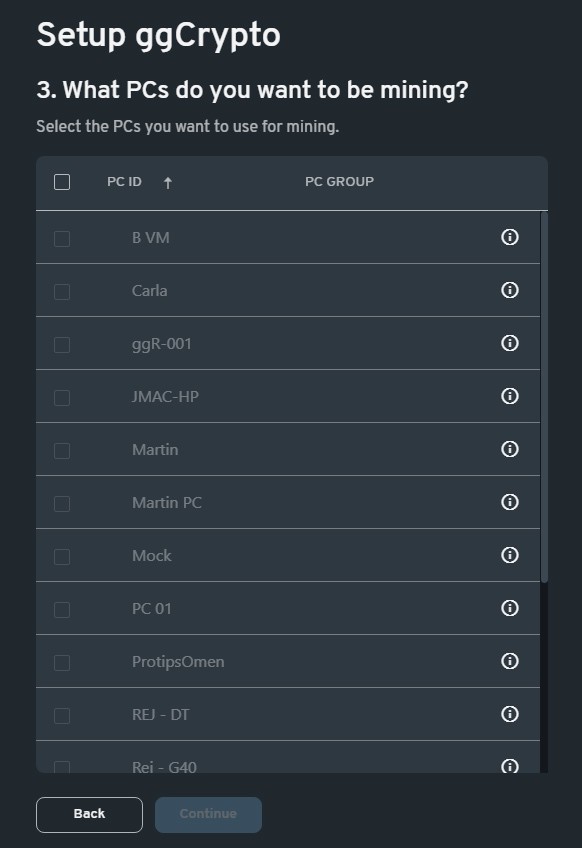Show info for Martin
The image size is (582, 848).
(509, 449)
